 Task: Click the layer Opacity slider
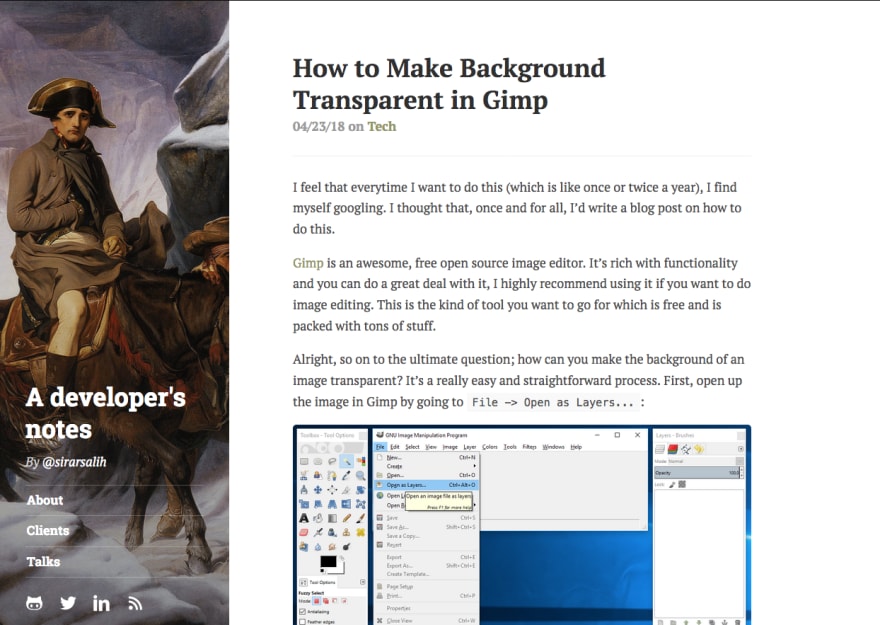pyautogui.click(x=697, y=472)
